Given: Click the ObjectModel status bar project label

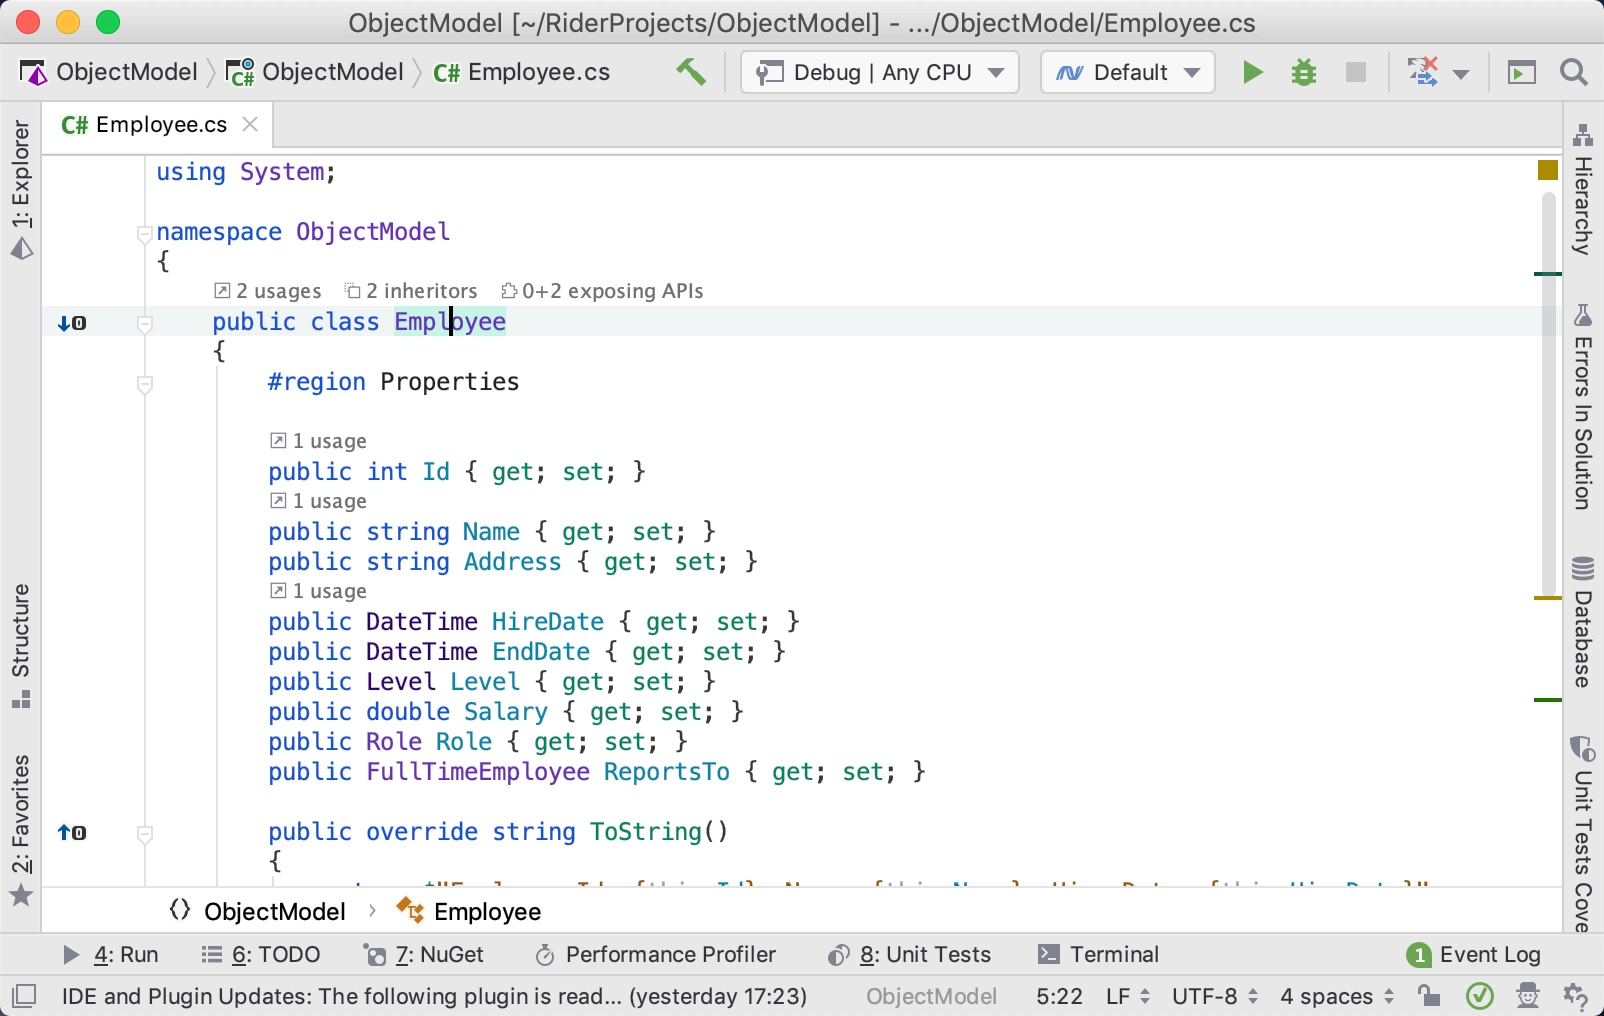Looking at the screenshot, I should click(x=931, y=996).
